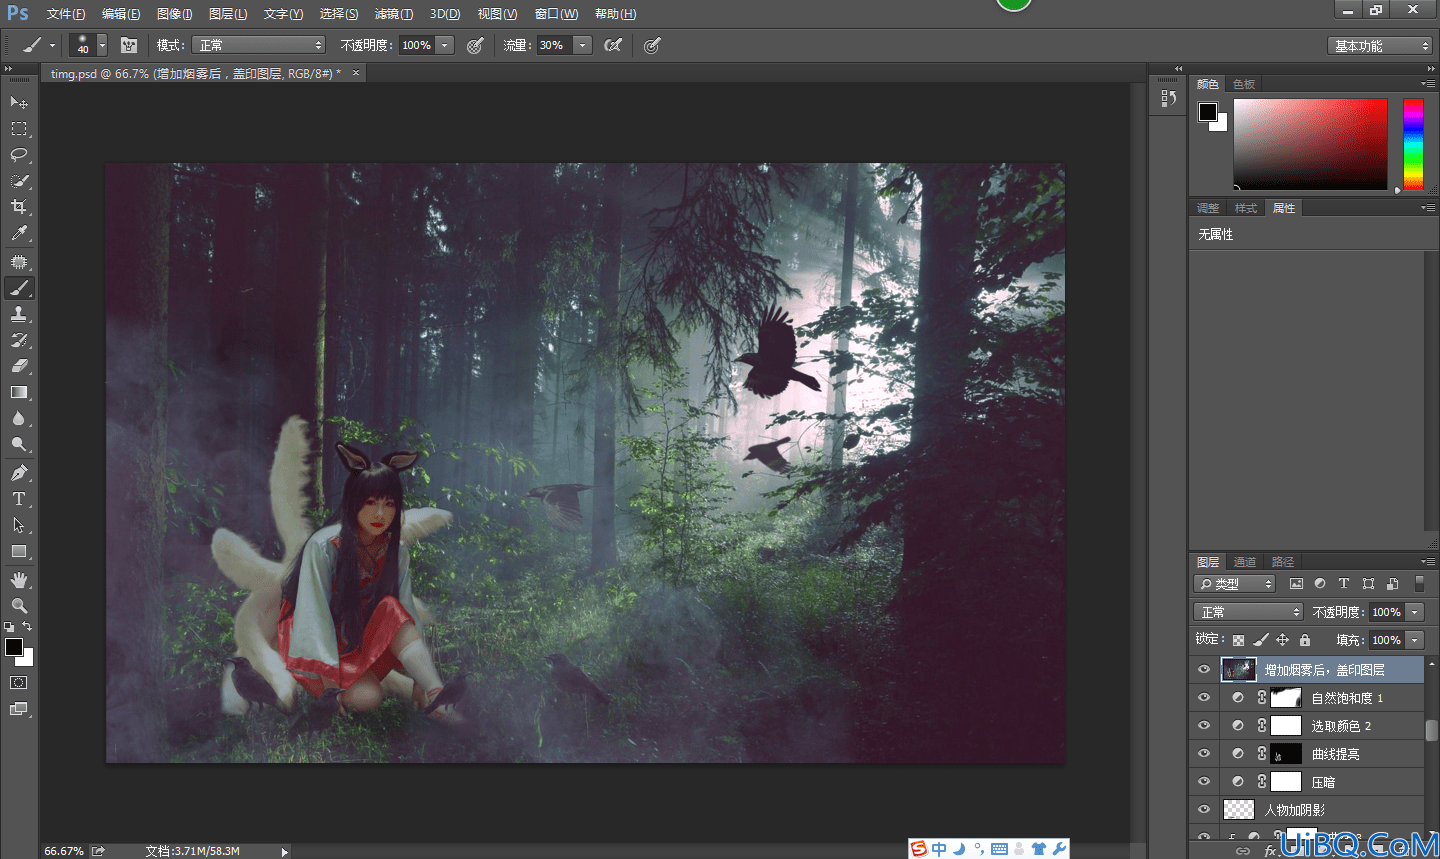Viewport: 1440px width, 859px height.
Task: Open the 图像(I) menu
Action: coord(175,14)
